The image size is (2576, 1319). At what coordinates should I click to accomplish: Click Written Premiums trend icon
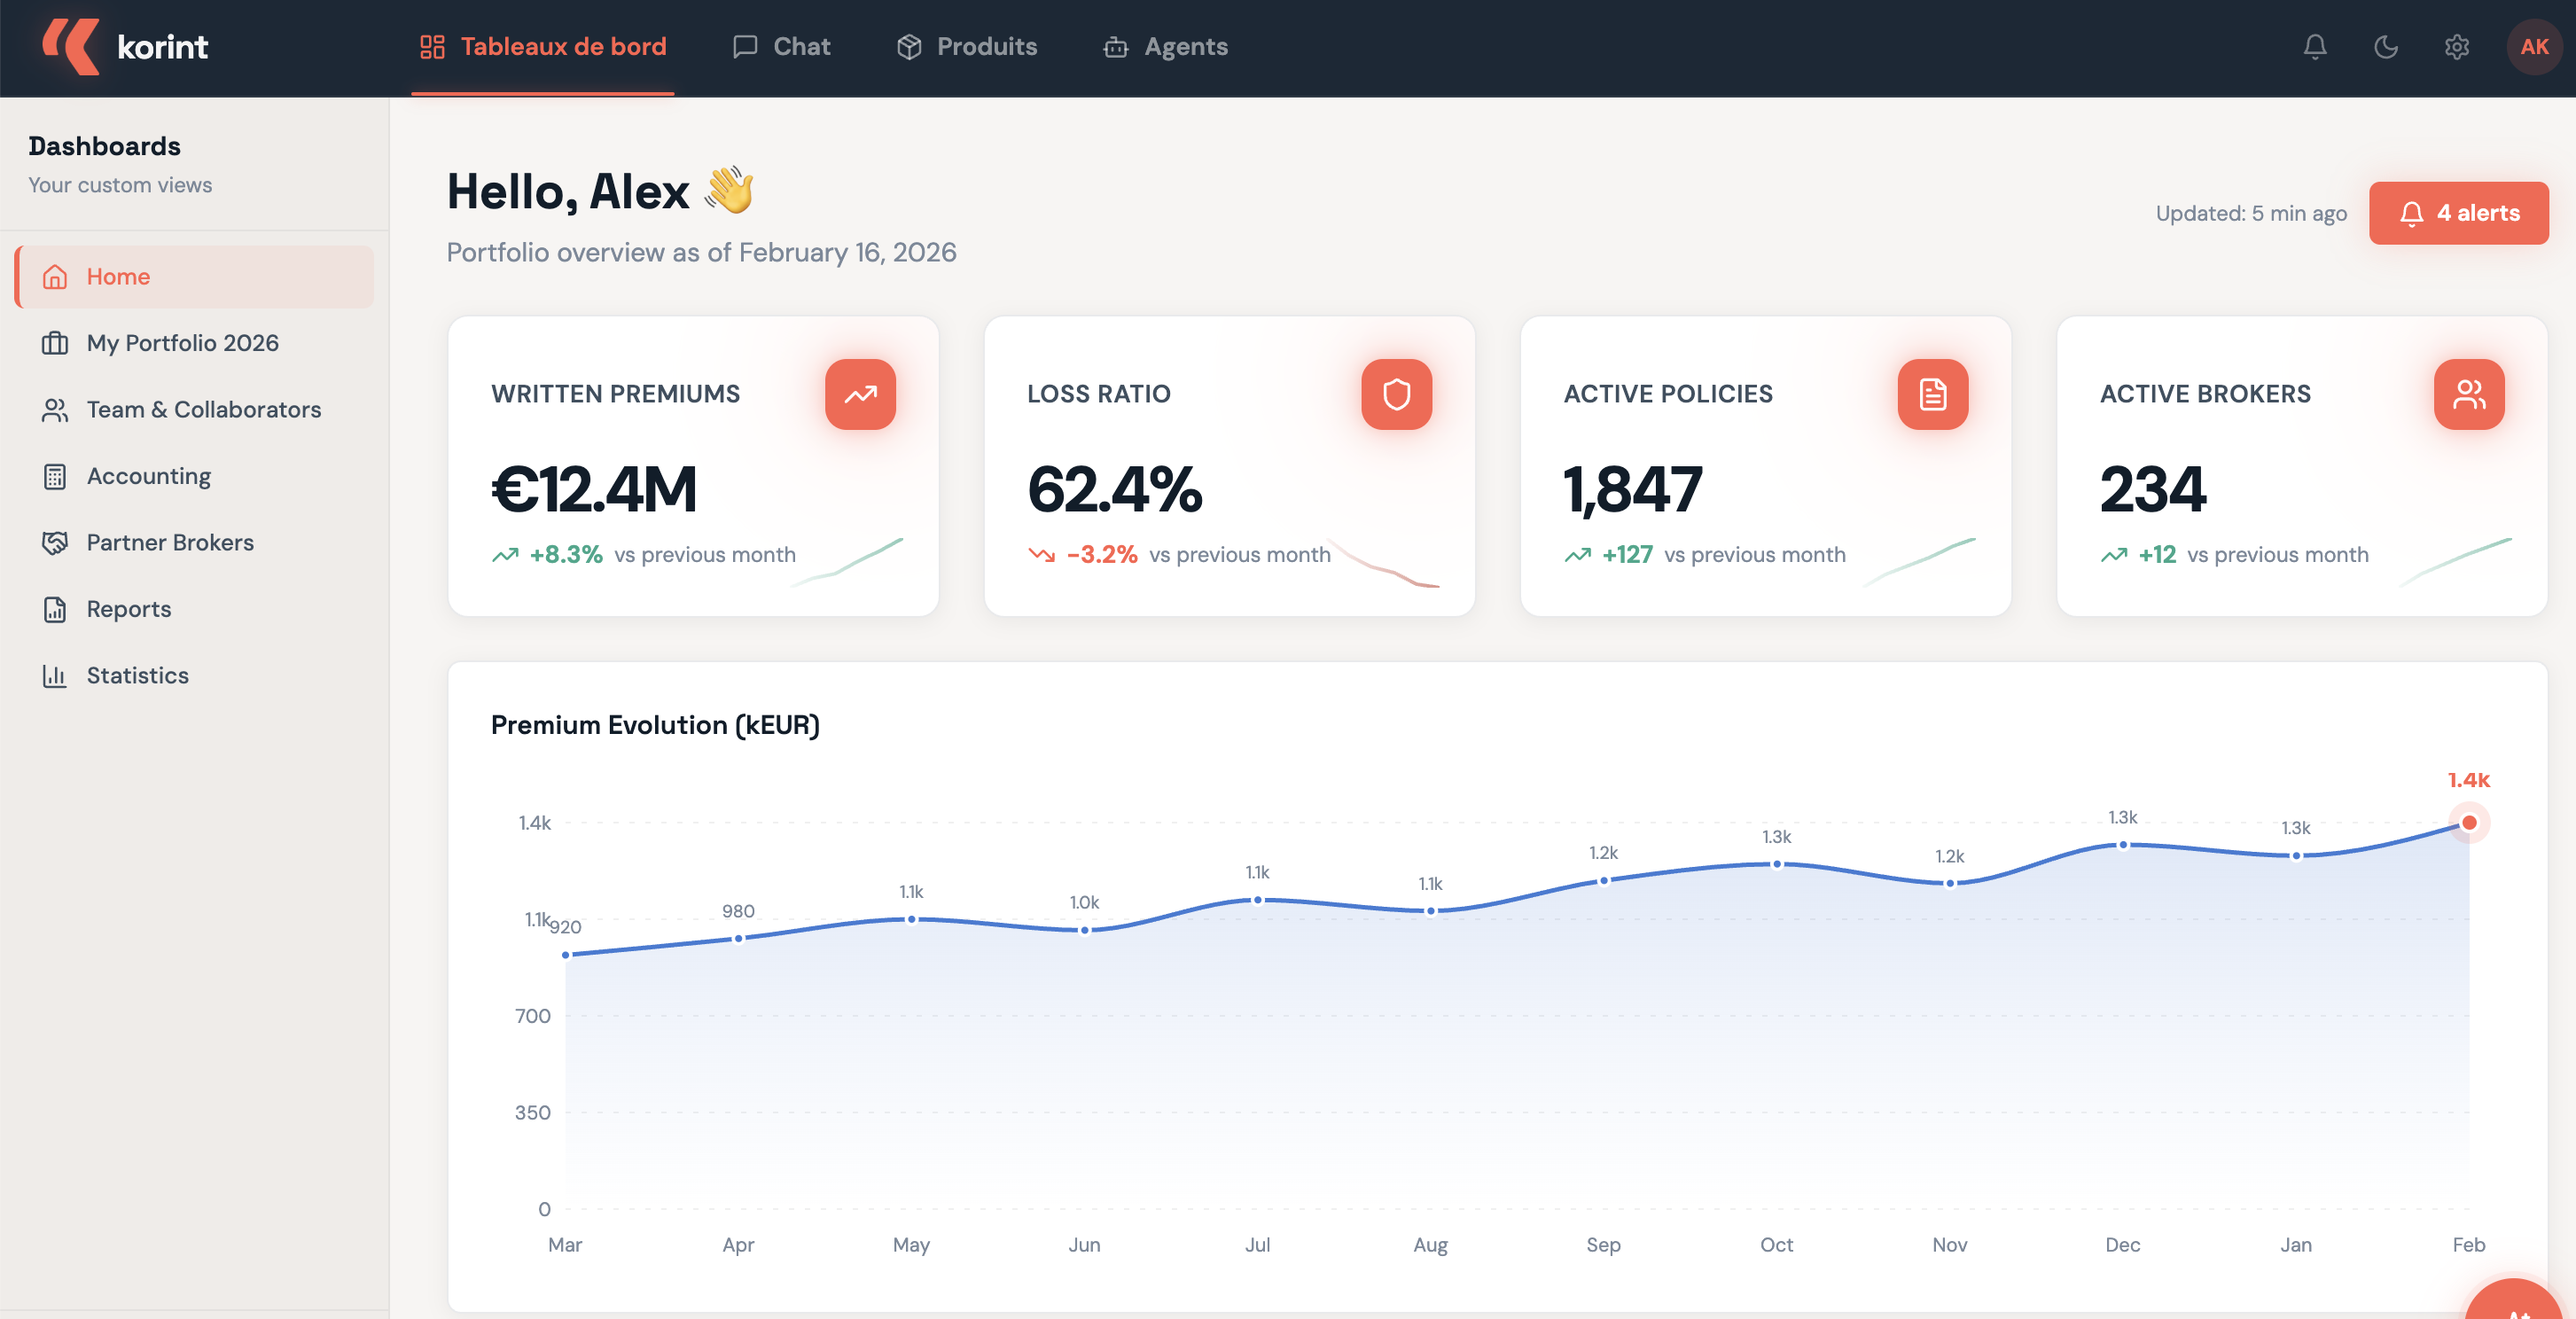860,394
